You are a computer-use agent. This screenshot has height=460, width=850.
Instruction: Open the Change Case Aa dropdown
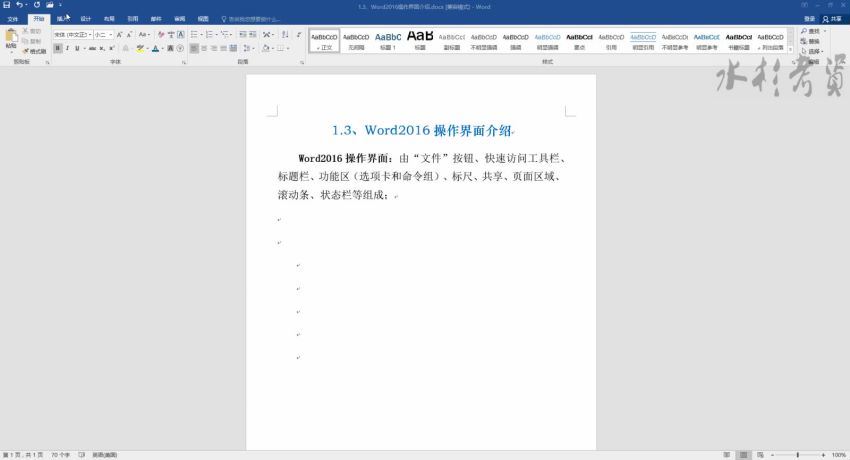144,35
